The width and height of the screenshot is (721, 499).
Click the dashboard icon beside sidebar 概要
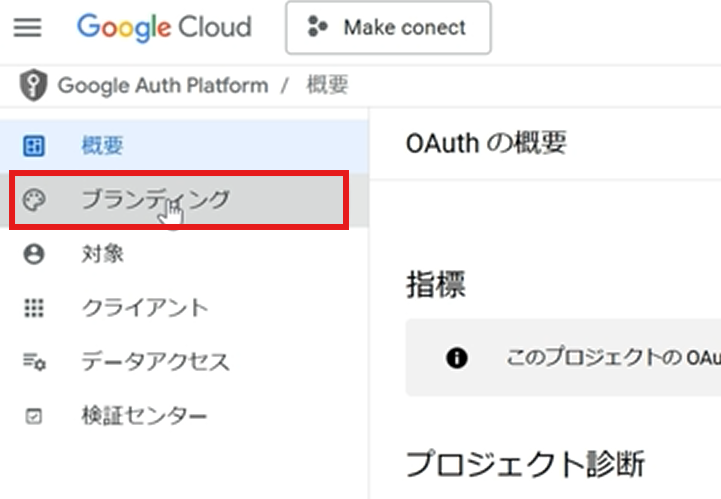tap(34, 146)
